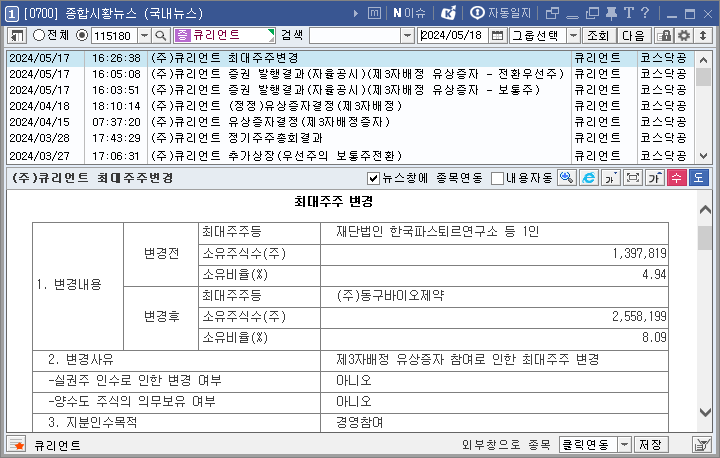
Task: Click the T font icon
Action: (x=628, y=13)
